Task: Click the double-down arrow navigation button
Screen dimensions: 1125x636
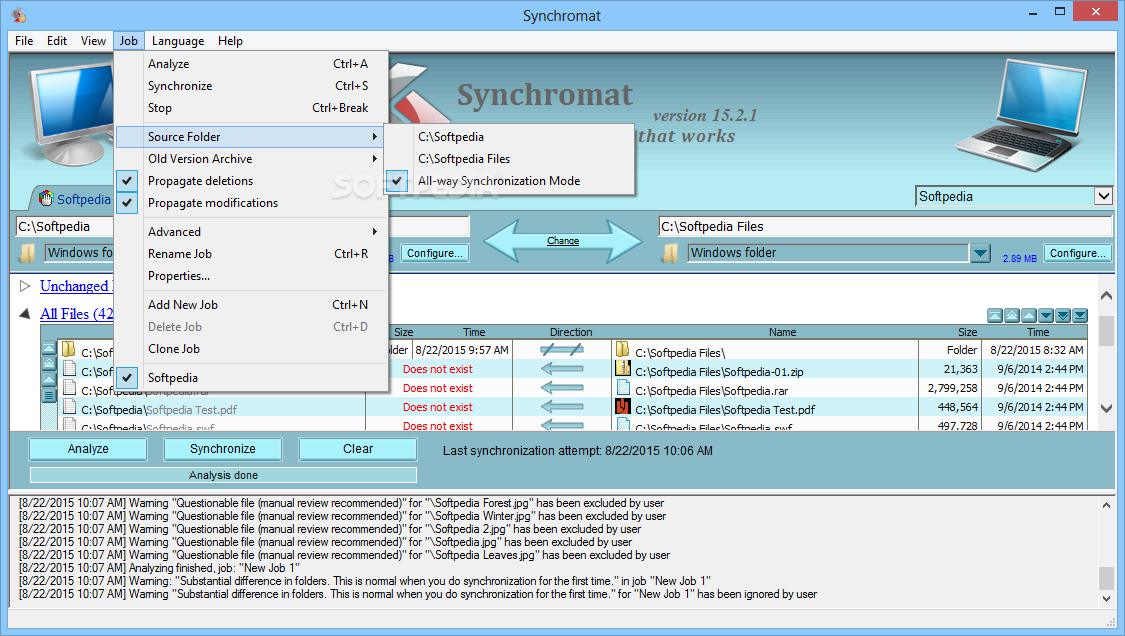Action: coord(1063,316)
